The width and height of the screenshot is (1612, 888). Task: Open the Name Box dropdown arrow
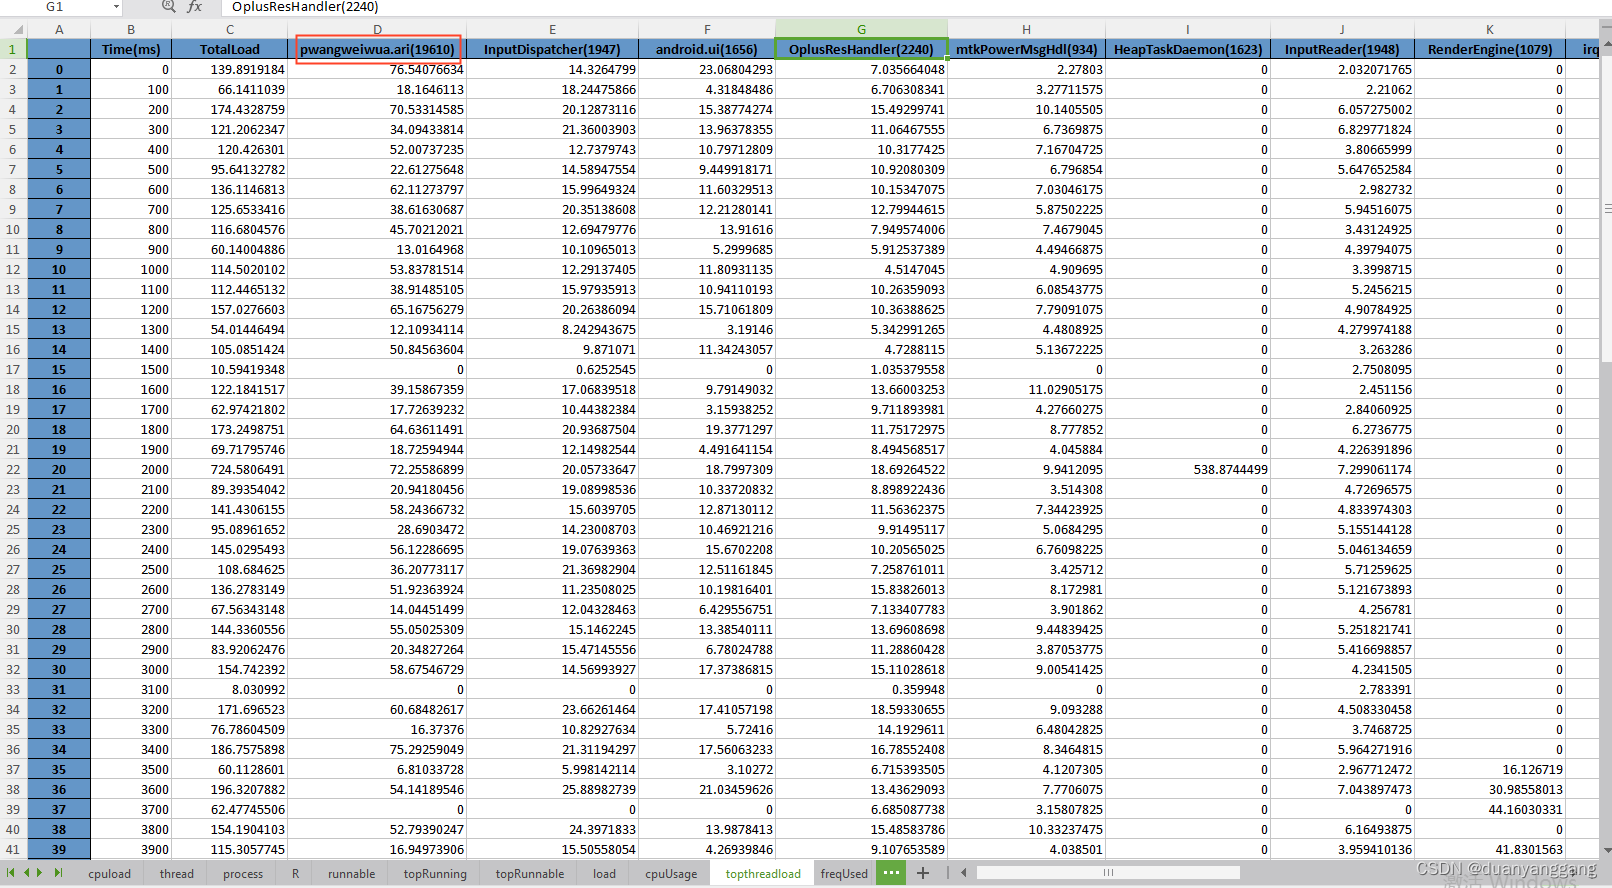(116, 7)
